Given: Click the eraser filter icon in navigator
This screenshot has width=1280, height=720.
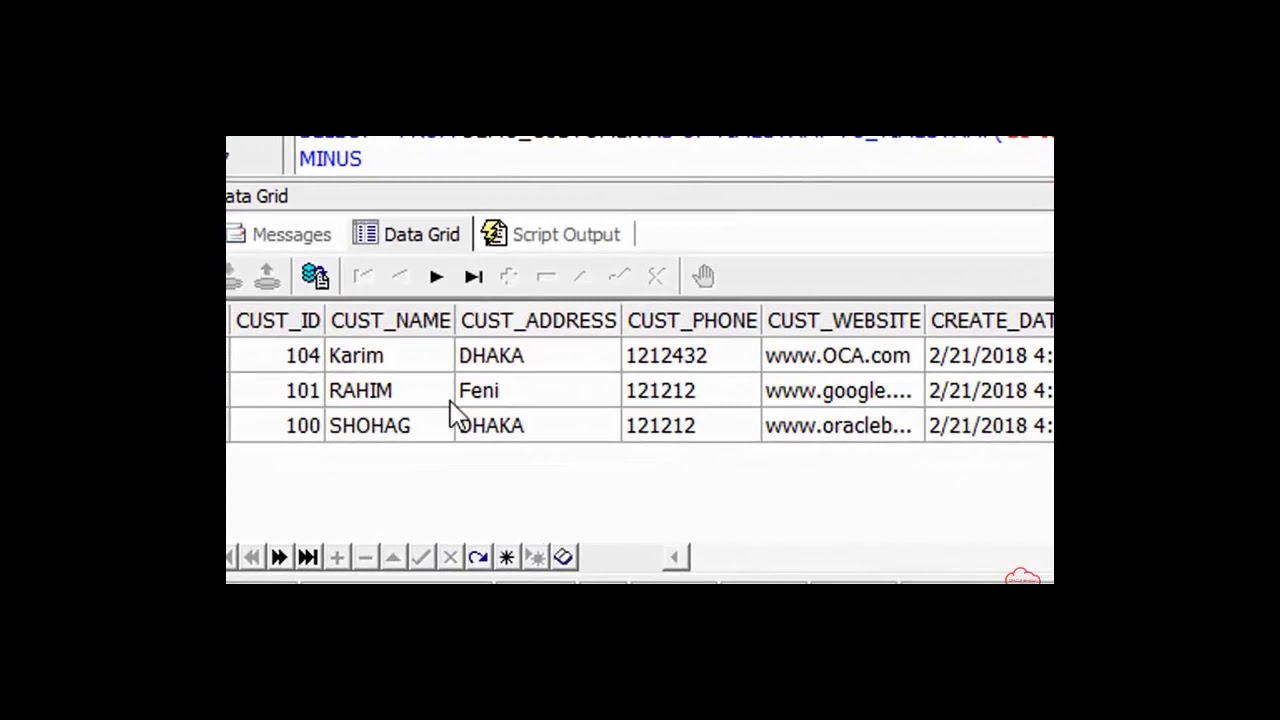Looking at the screenshot, I should point(563,557).
